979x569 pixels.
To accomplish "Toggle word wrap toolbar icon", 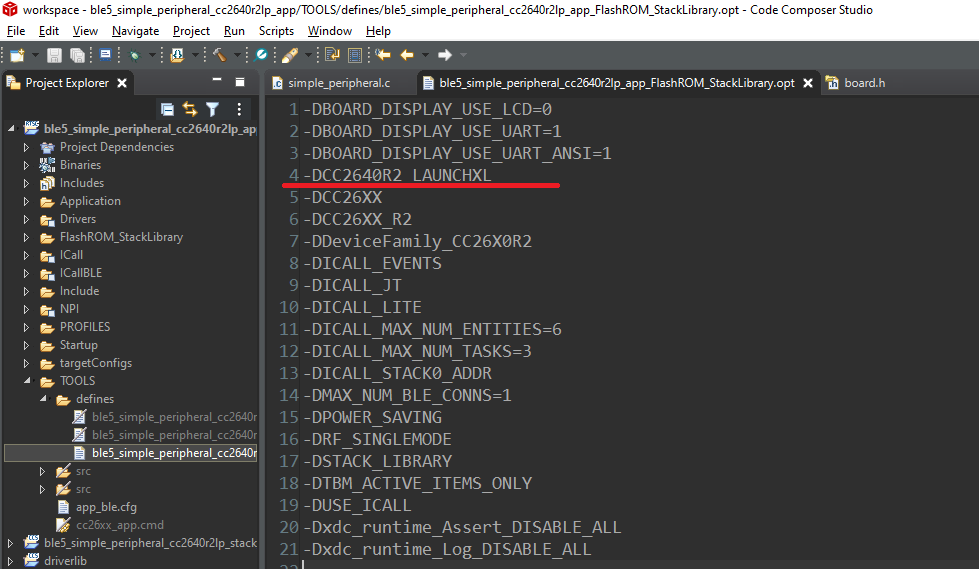I will coord(332,55).
